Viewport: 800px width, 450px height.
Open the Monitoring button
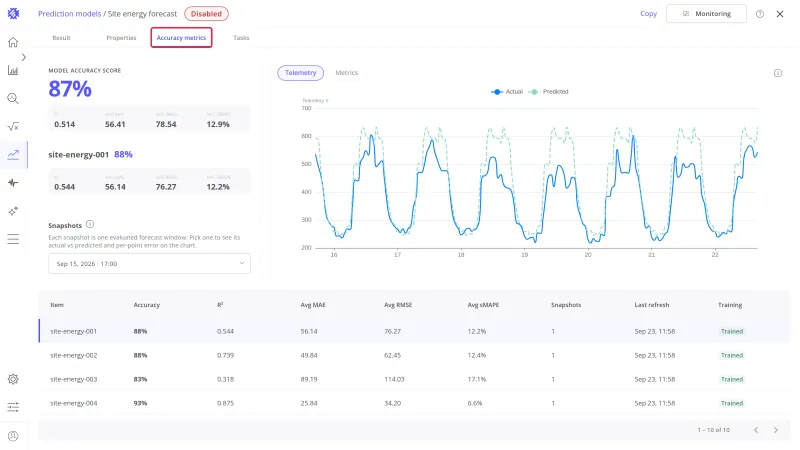click(x=706, y=14)
